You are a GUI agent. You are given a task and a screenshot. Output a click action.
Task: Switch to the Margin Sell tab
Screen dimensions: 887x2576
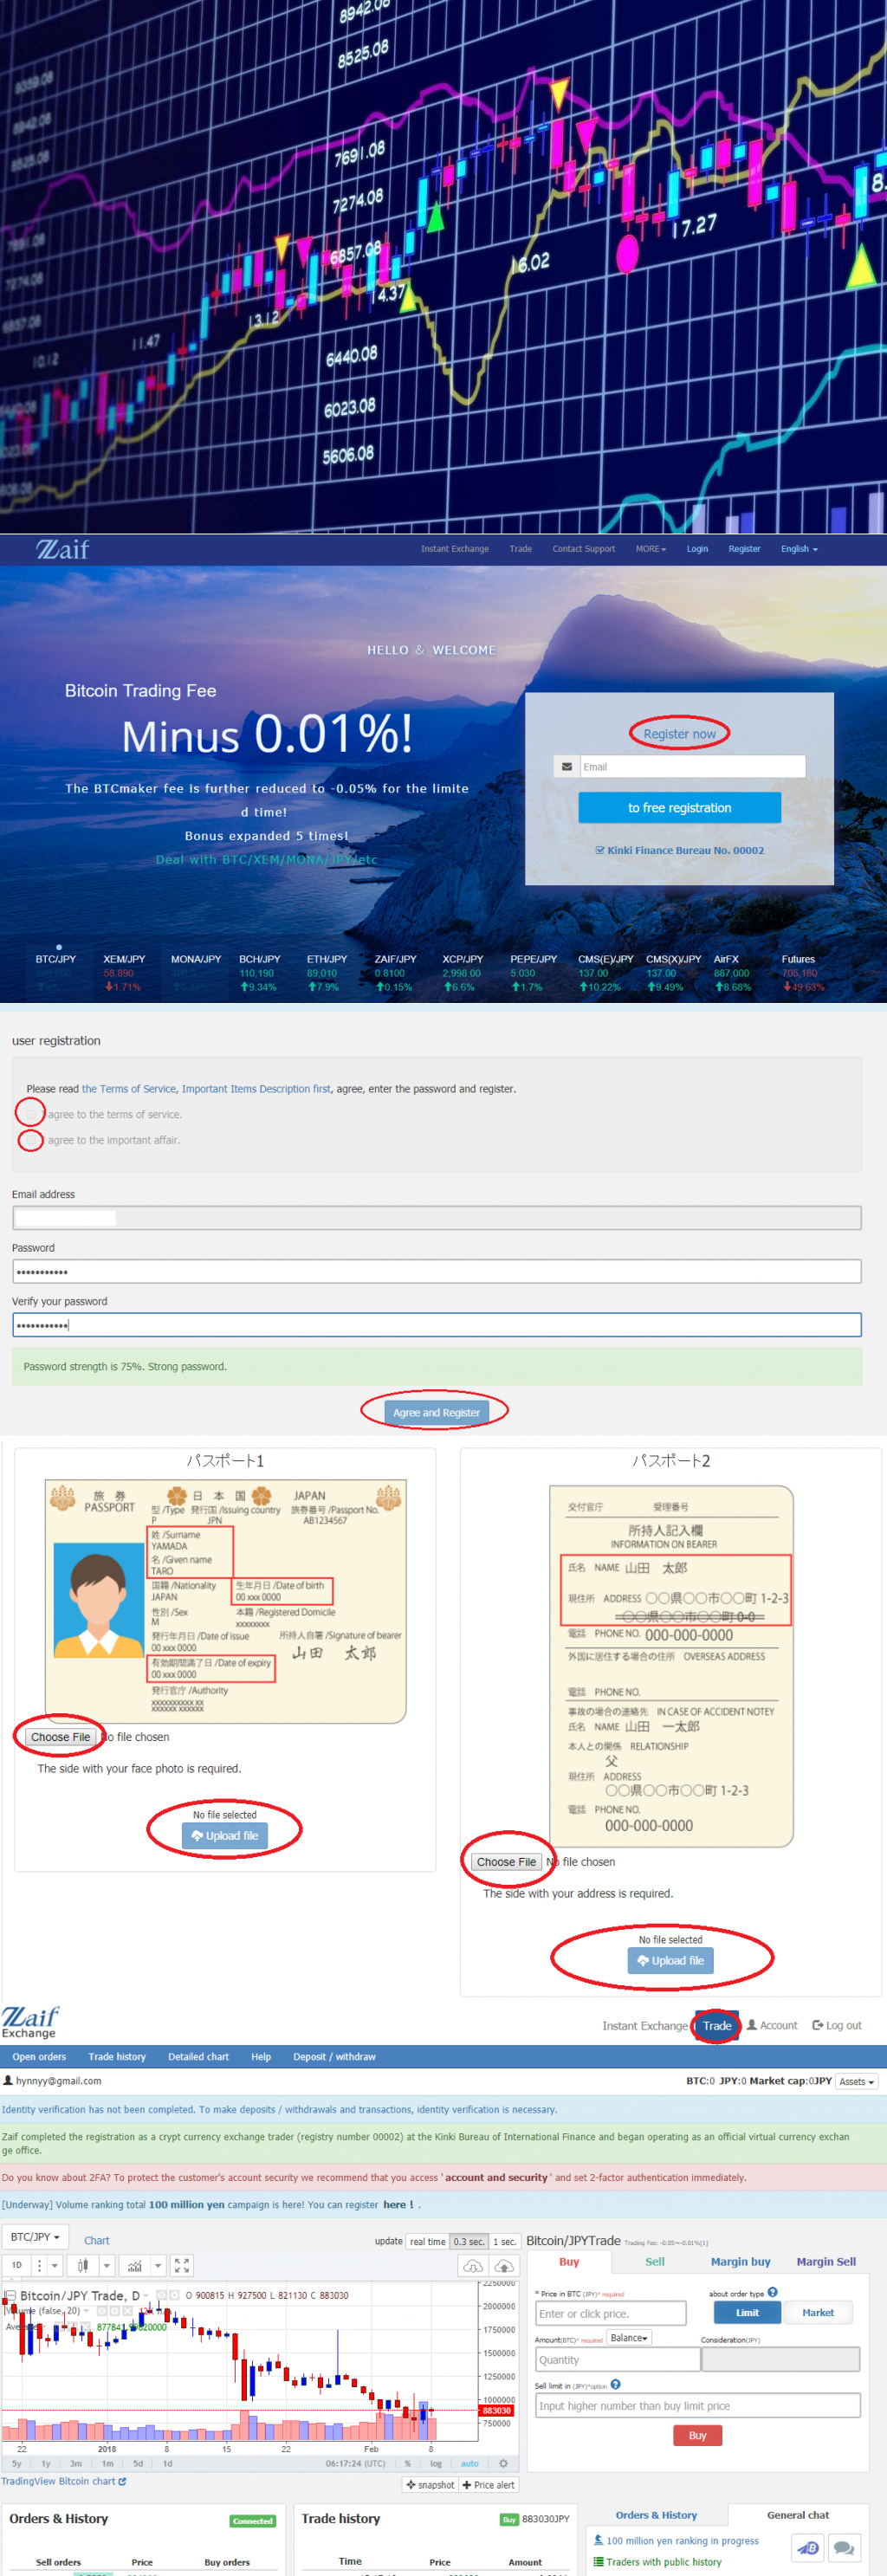tap(826, 2261)
